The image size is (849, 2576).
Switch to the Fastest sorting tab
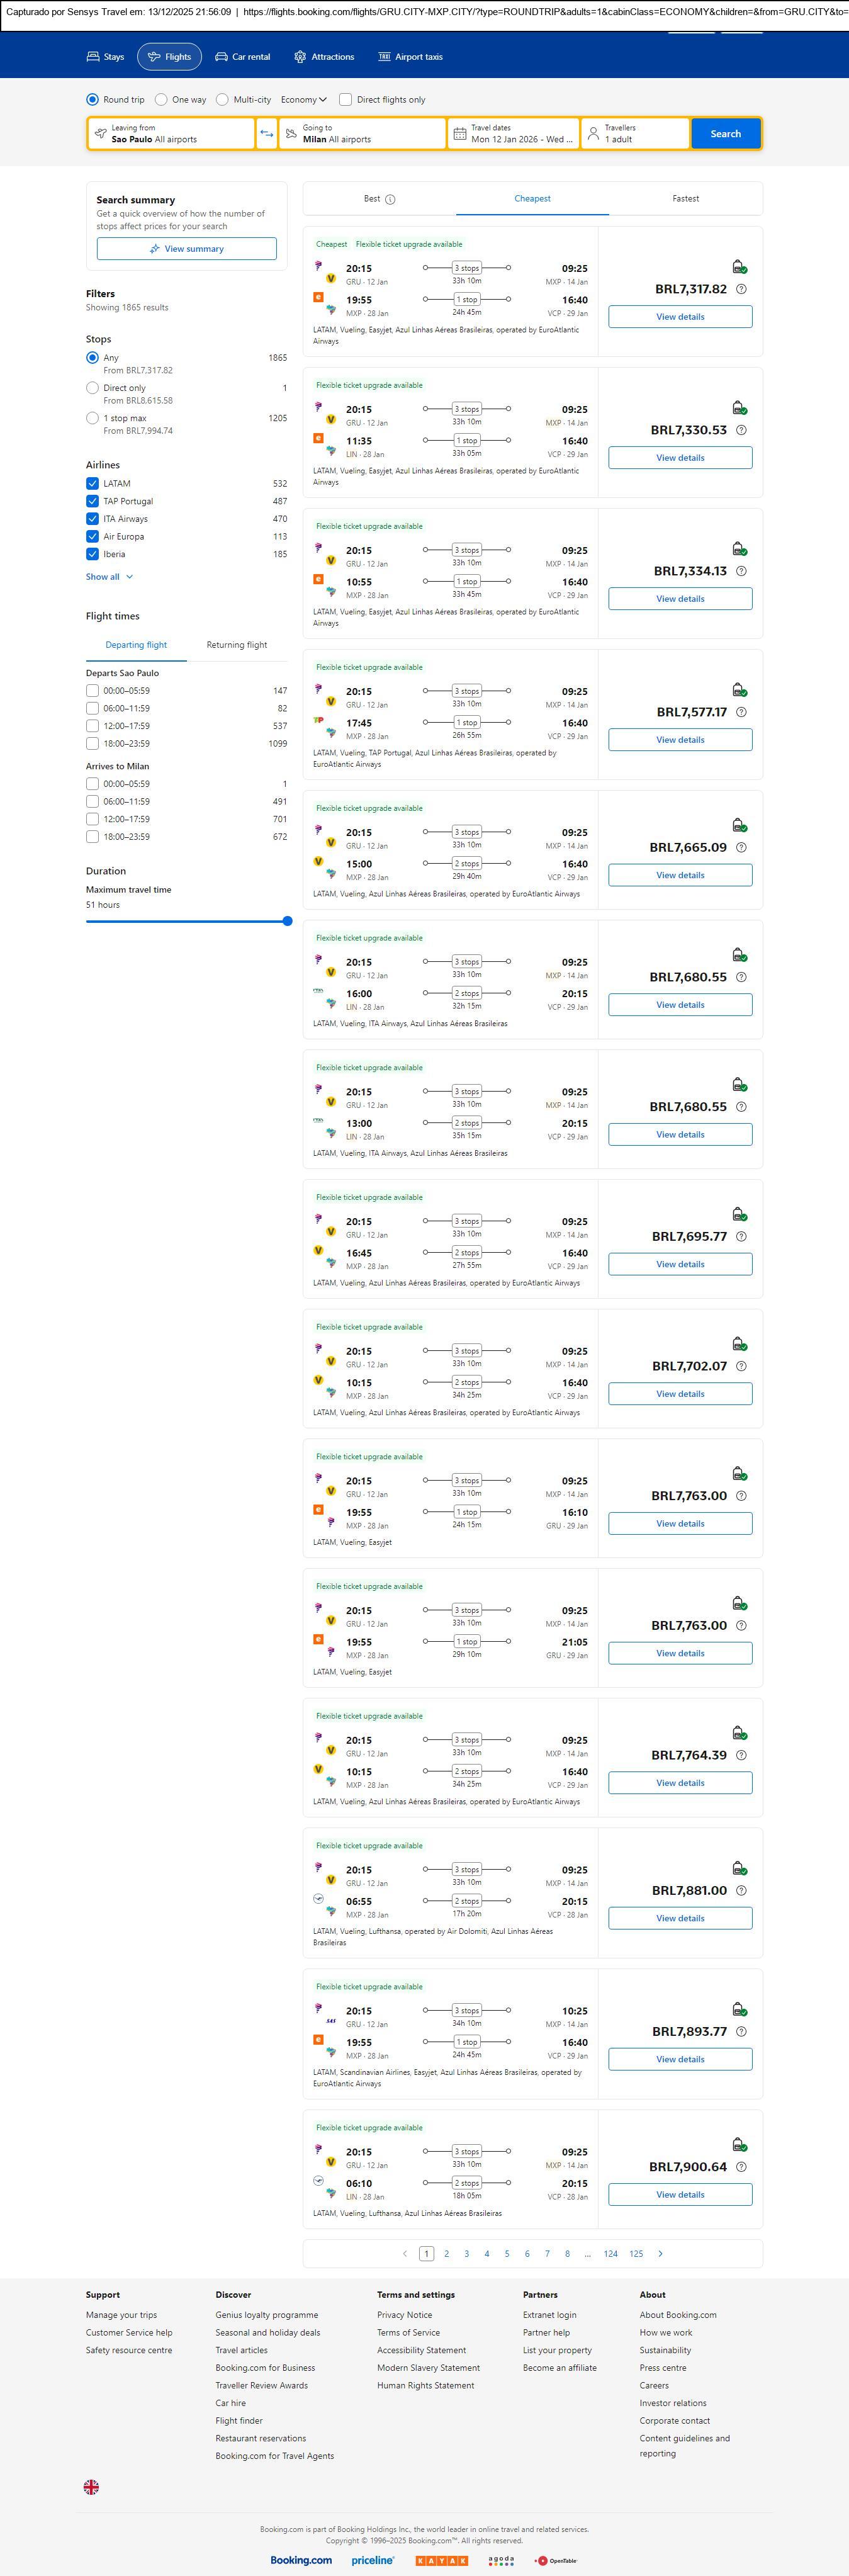685,199
